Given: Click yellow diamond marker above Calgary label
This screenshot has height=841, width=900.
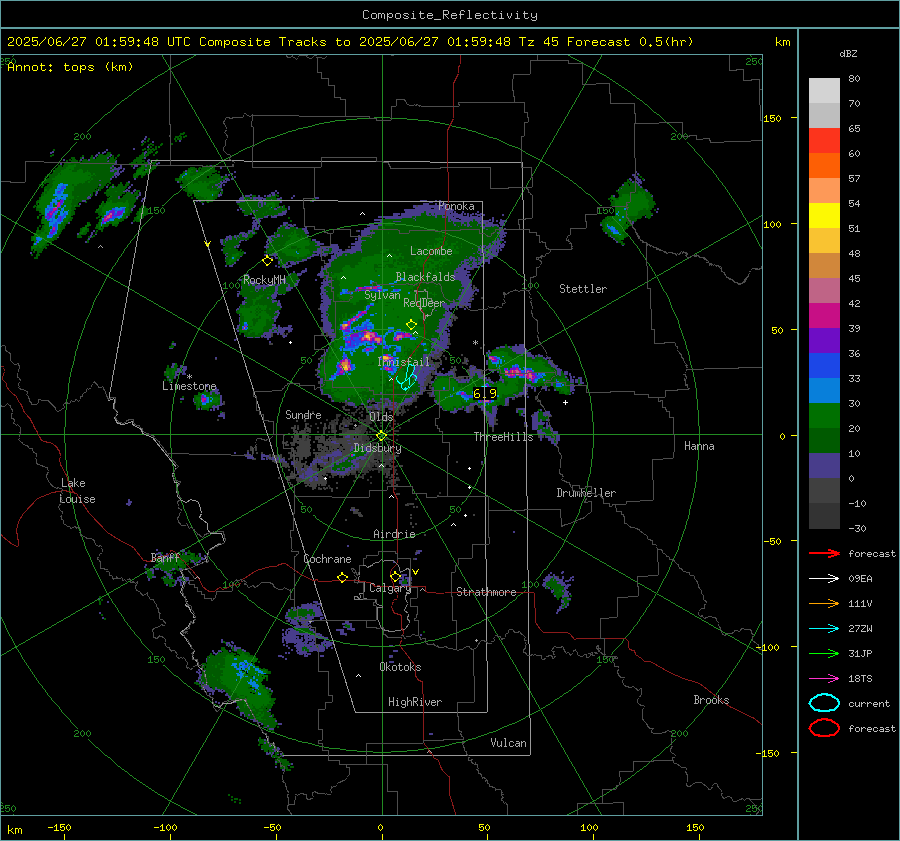Looking at the screenshot, I should [x=395, y=576].
